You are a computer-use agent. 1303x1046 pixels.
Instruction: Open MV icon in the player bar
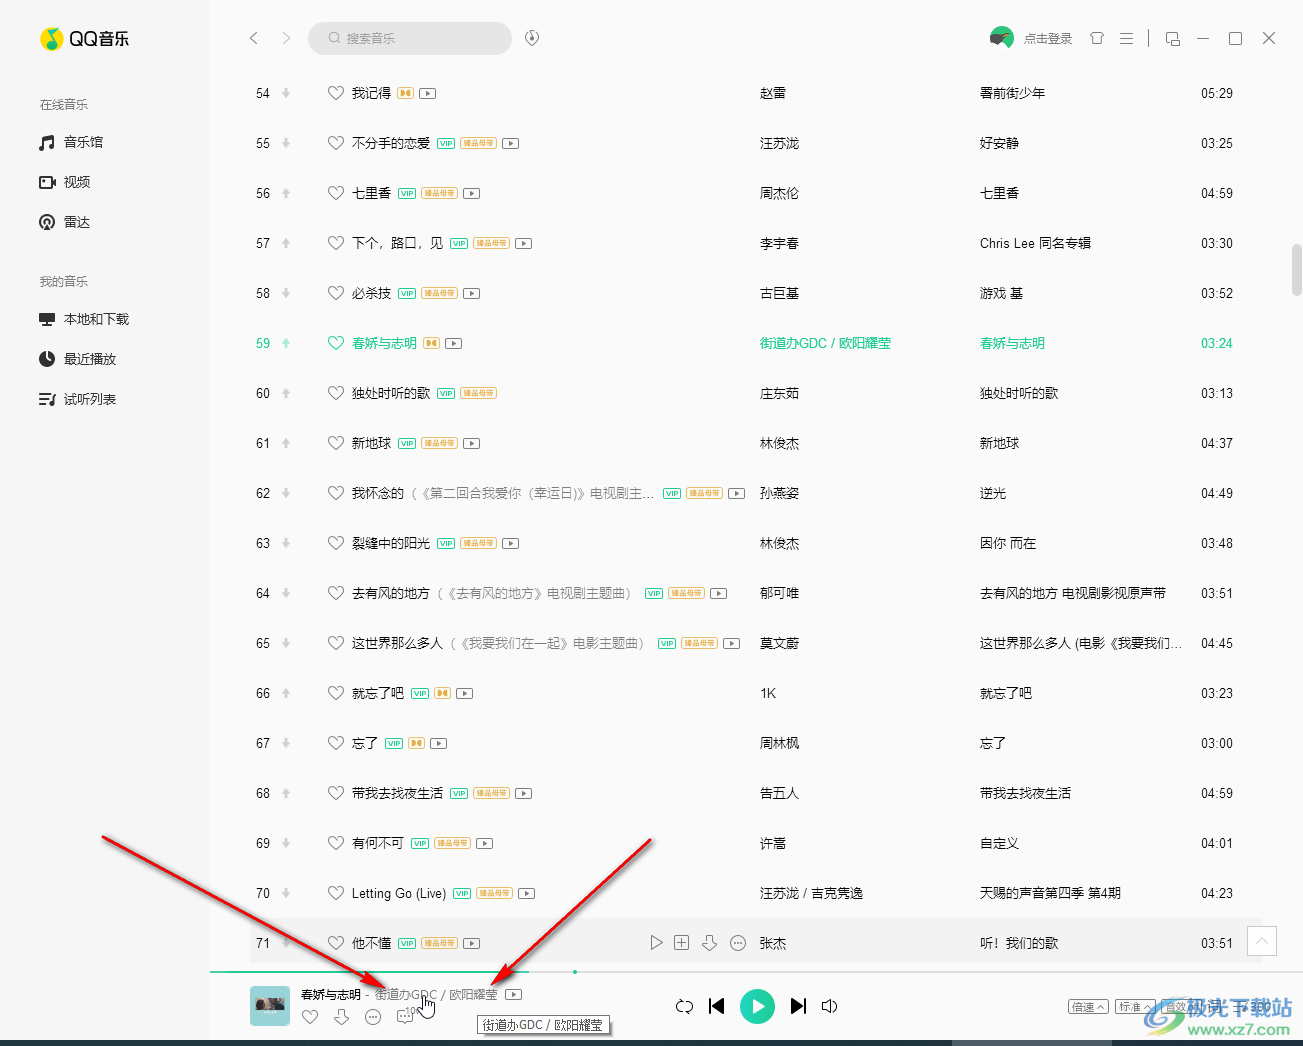pyautogui.click(x=513, y=995)
